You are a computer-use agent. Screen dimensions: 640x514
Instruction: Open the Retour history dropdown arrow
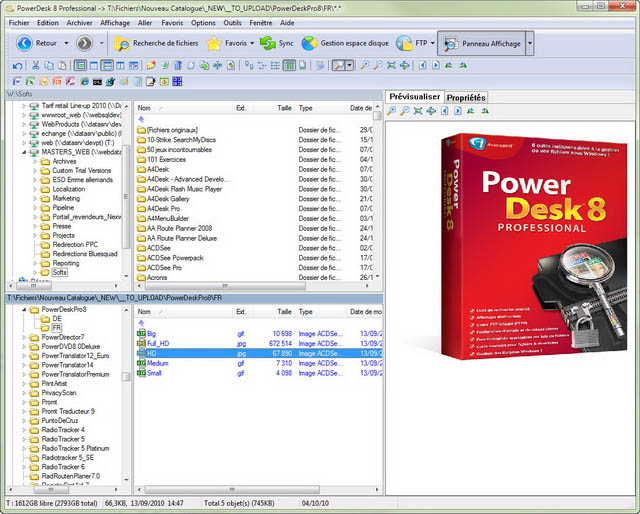tap(66, 43)
